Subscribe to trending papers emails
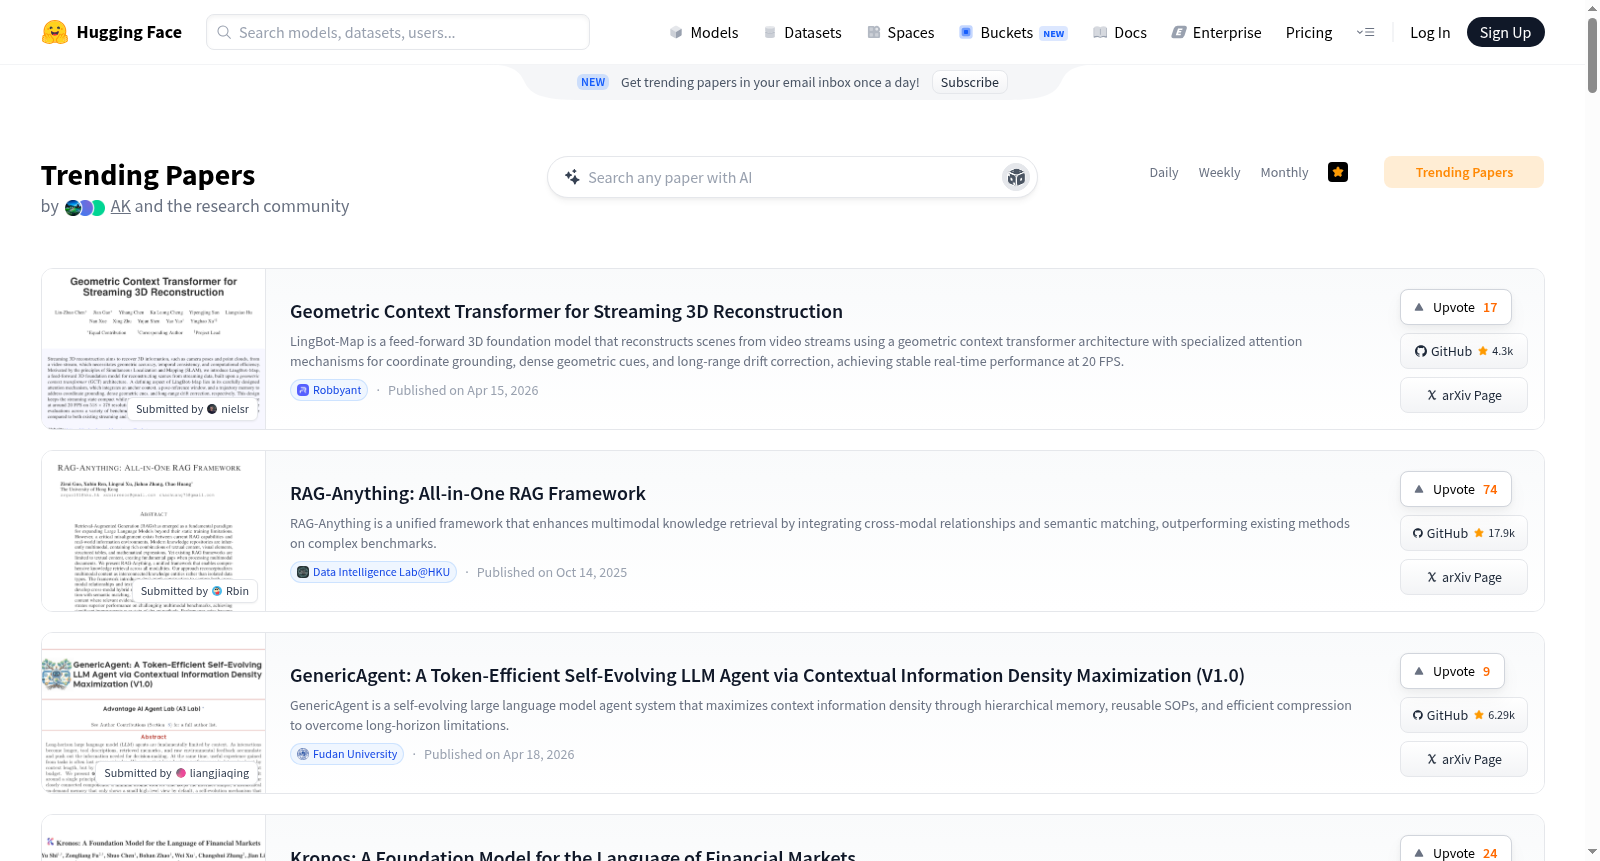 (969, 82)
